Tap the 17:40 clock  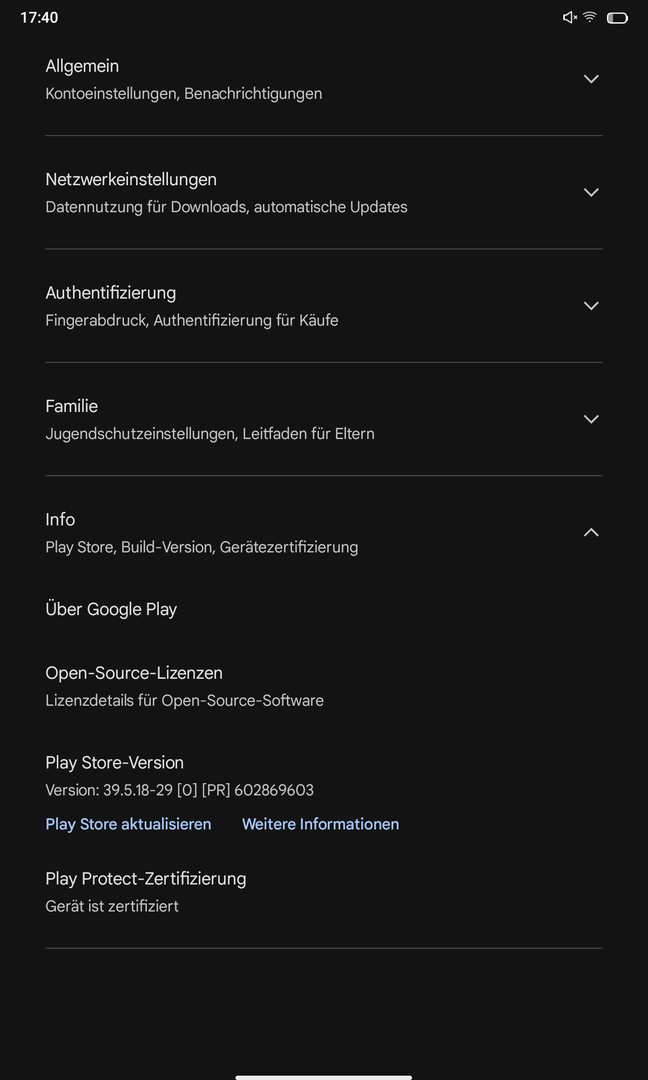[x=39, y=17]
